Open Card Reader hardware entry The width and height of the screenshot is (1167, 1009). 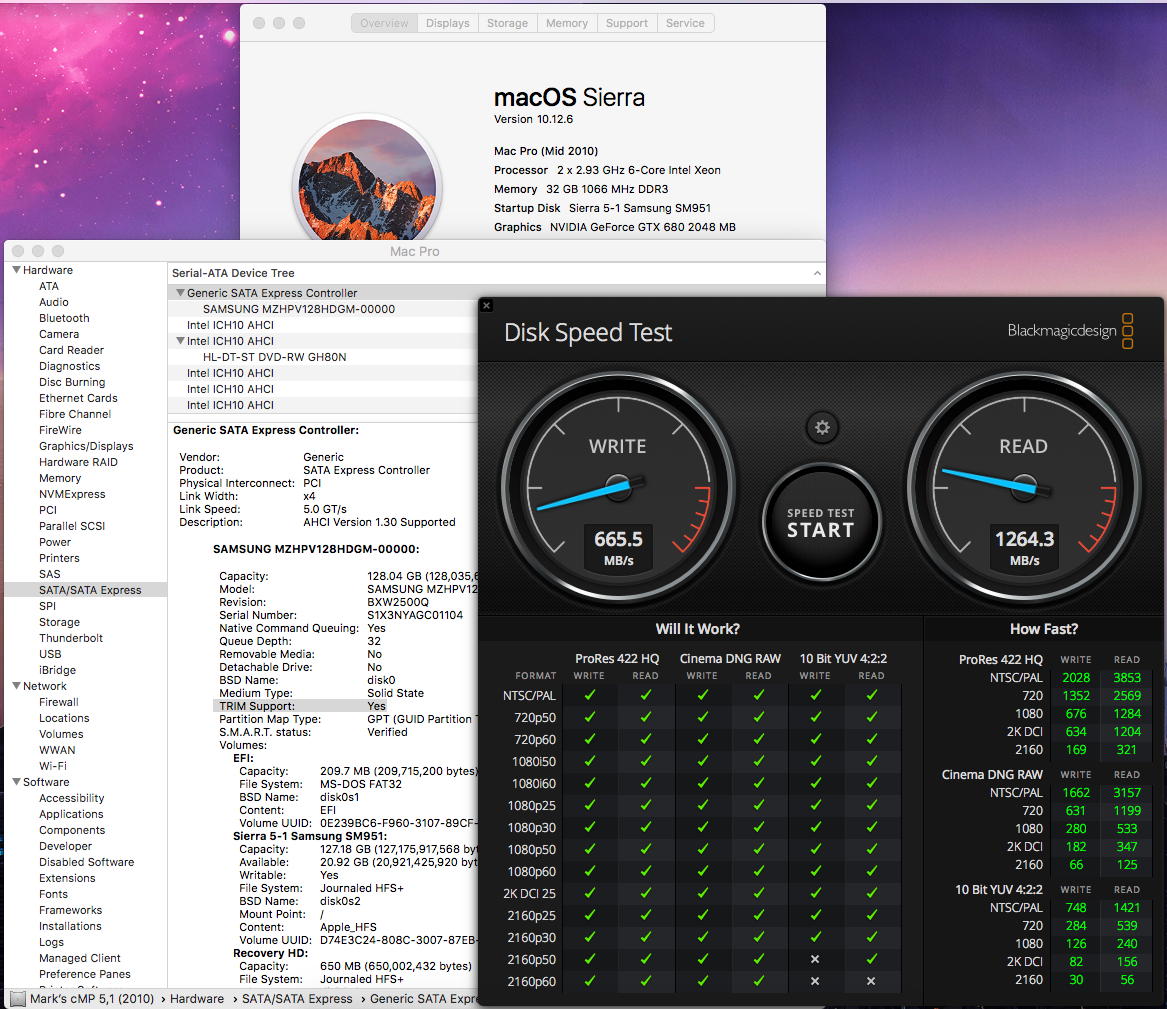point(71,350)
